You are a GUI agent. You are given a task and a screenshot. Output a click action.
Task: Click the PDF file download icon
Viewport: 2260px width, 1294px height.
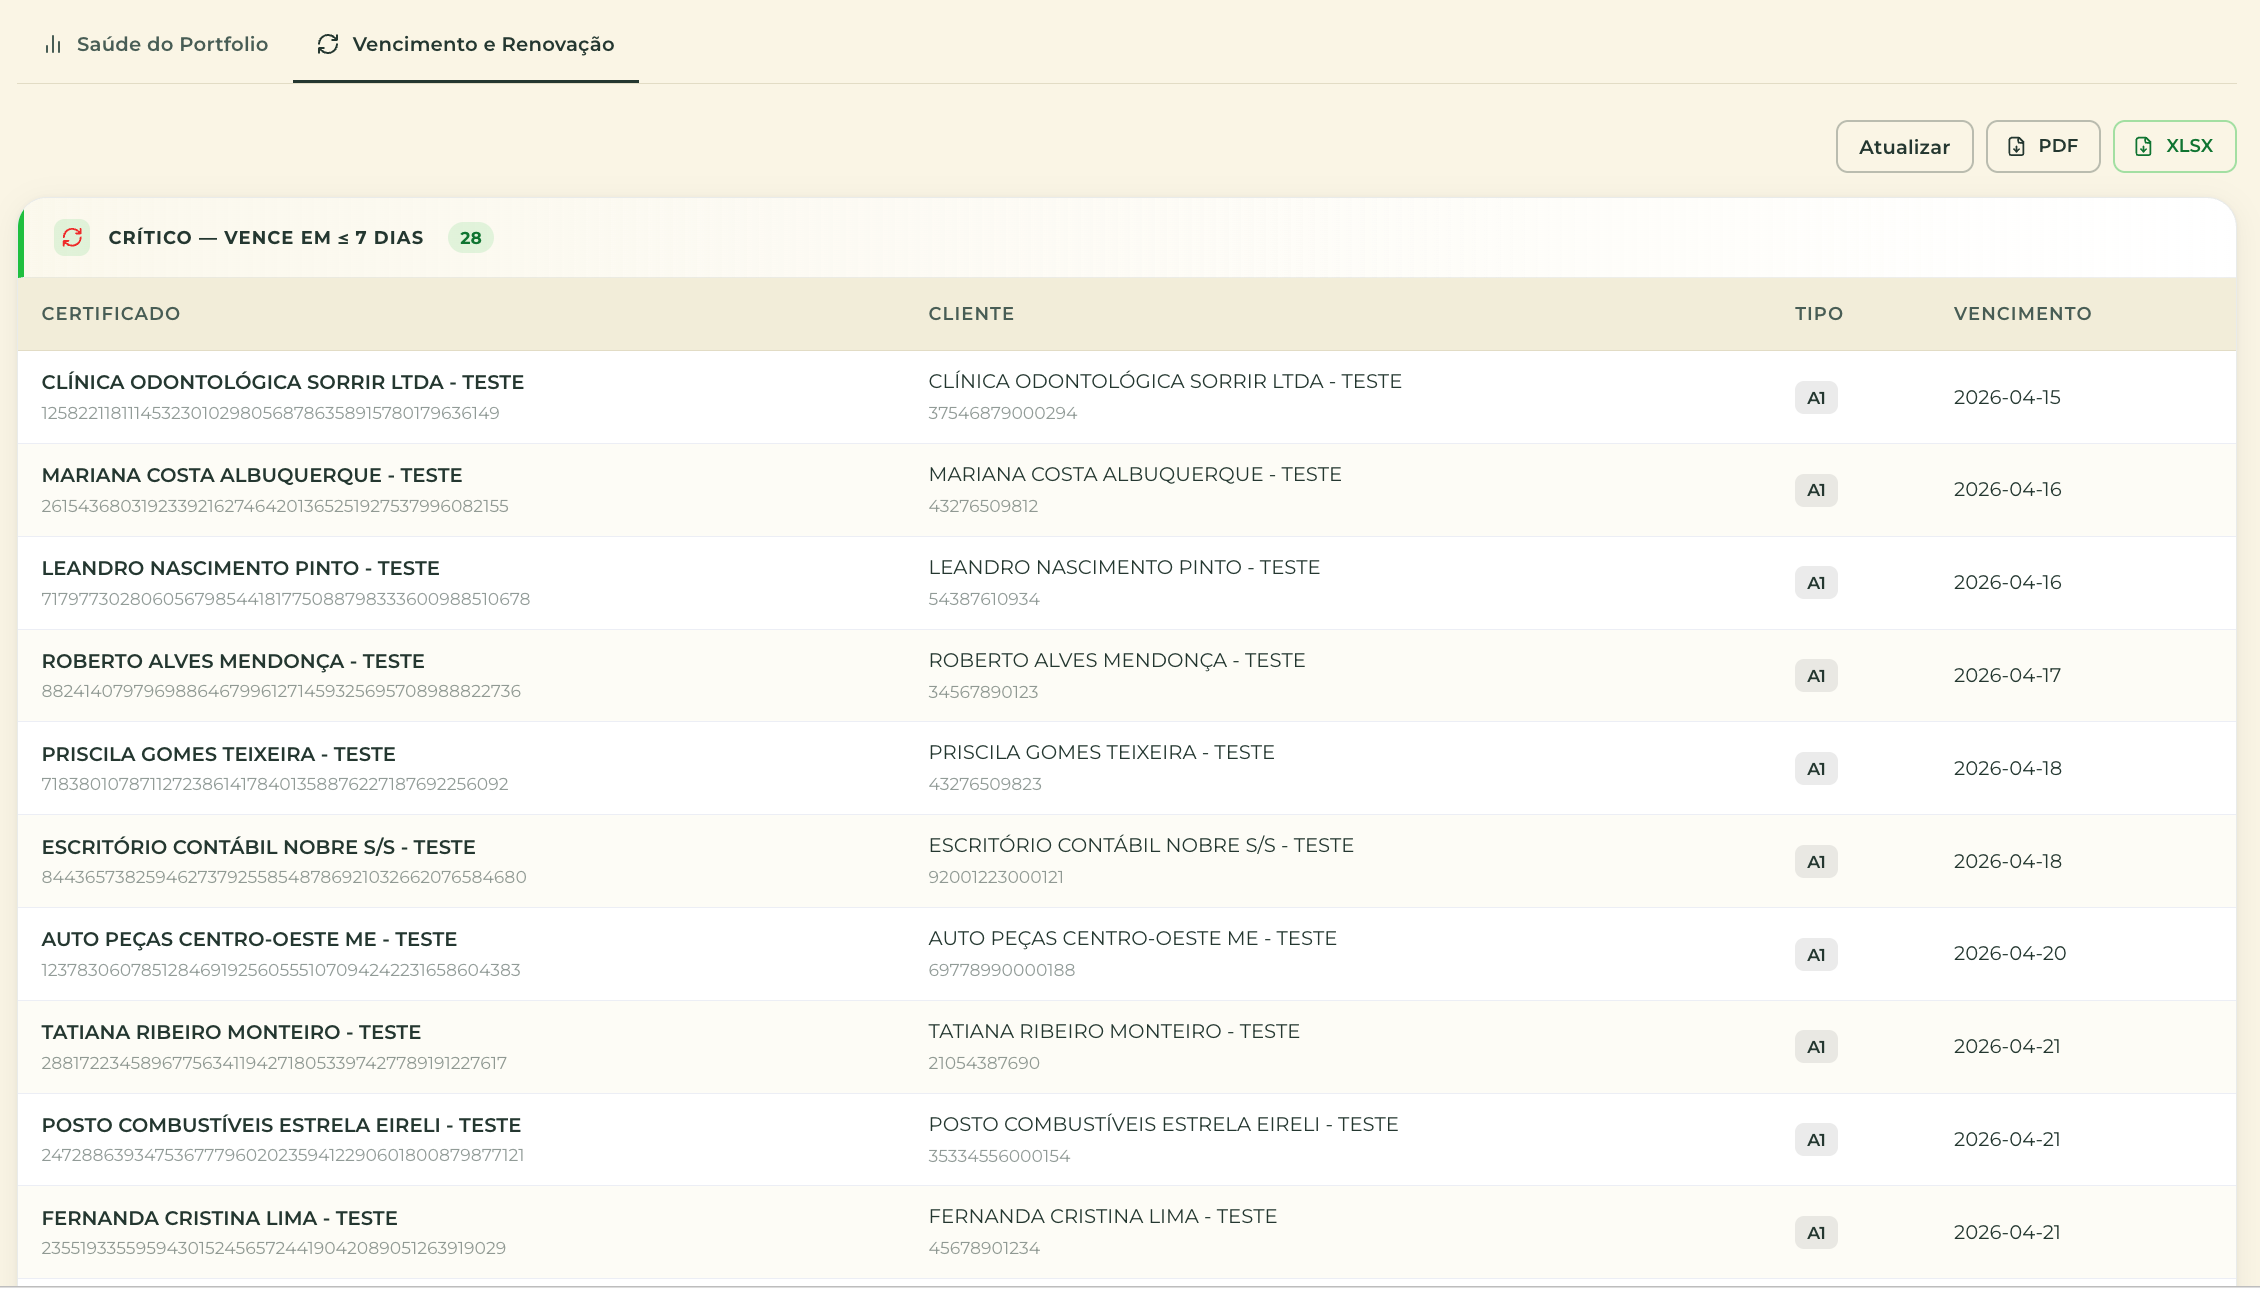2016,147
